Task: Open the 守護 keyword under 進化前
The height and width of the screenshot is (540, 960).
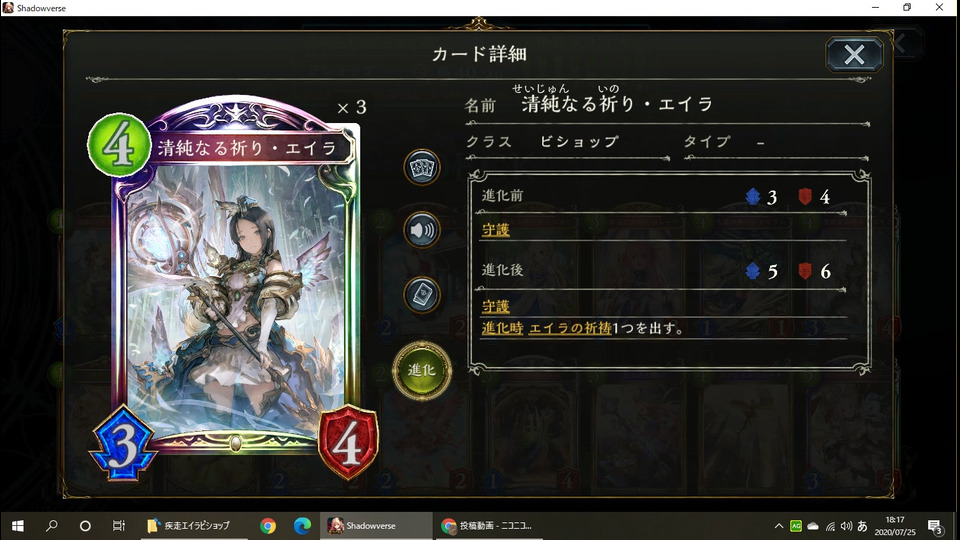Action: [495, 230]
